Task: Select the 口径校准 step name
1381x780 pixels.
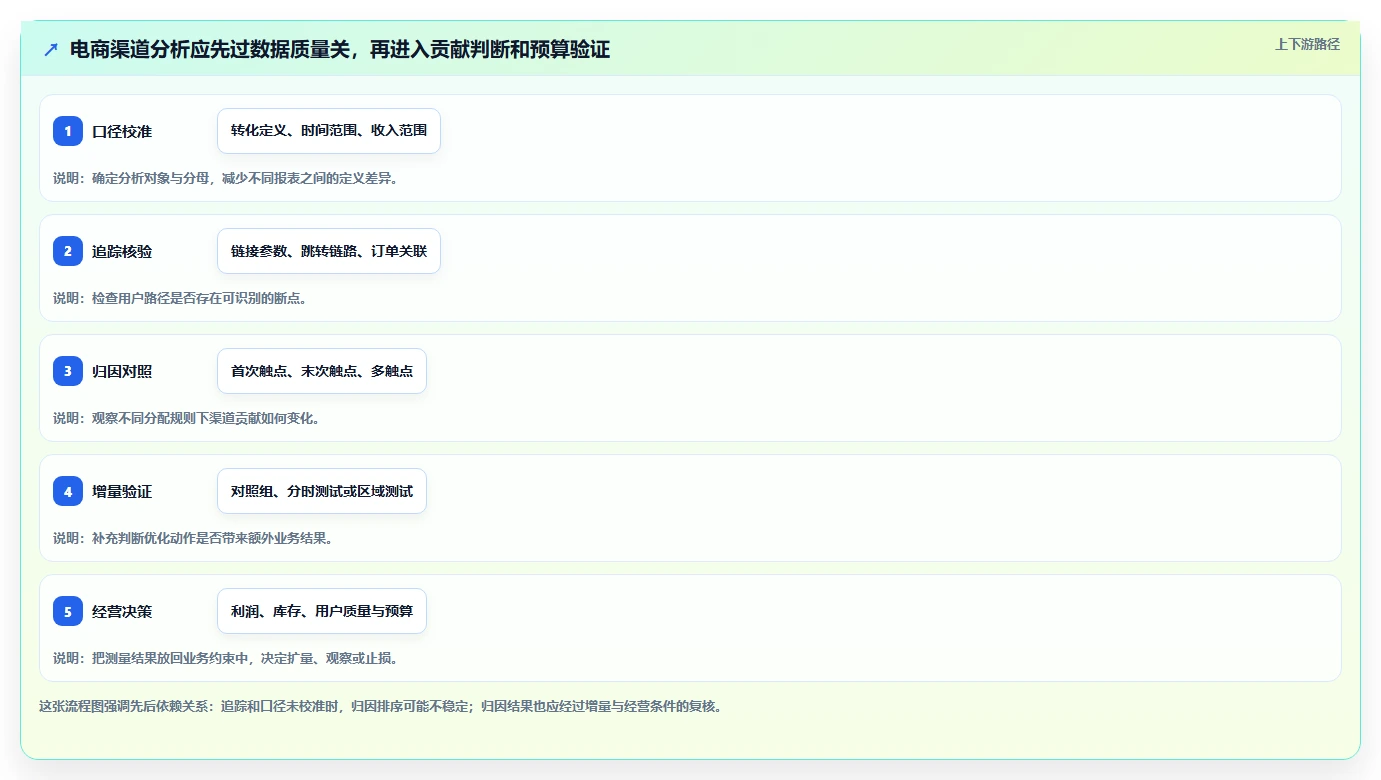Action: click(x=122, y=132)
